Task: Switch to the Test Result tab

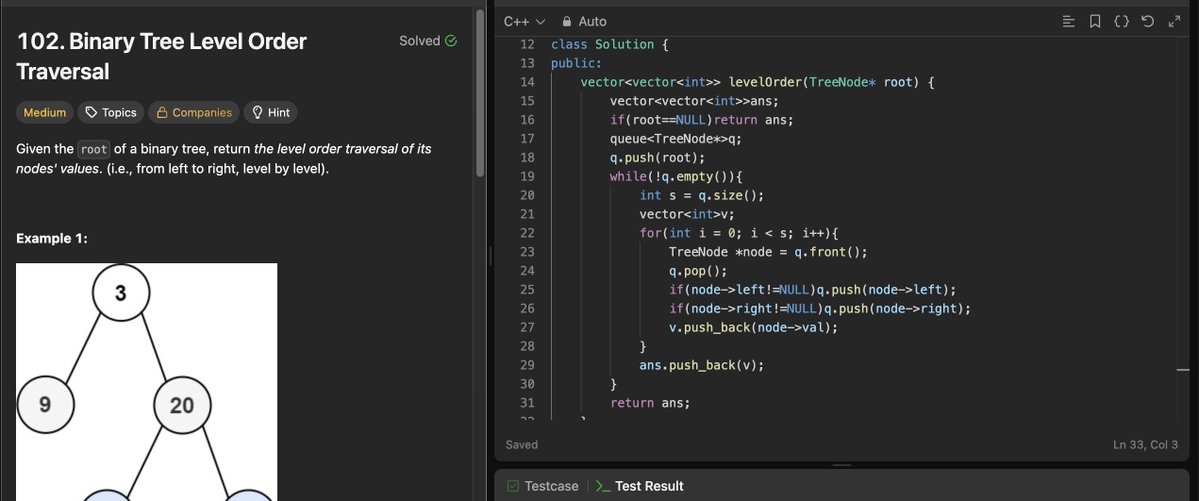Action: tap(639, 486)
